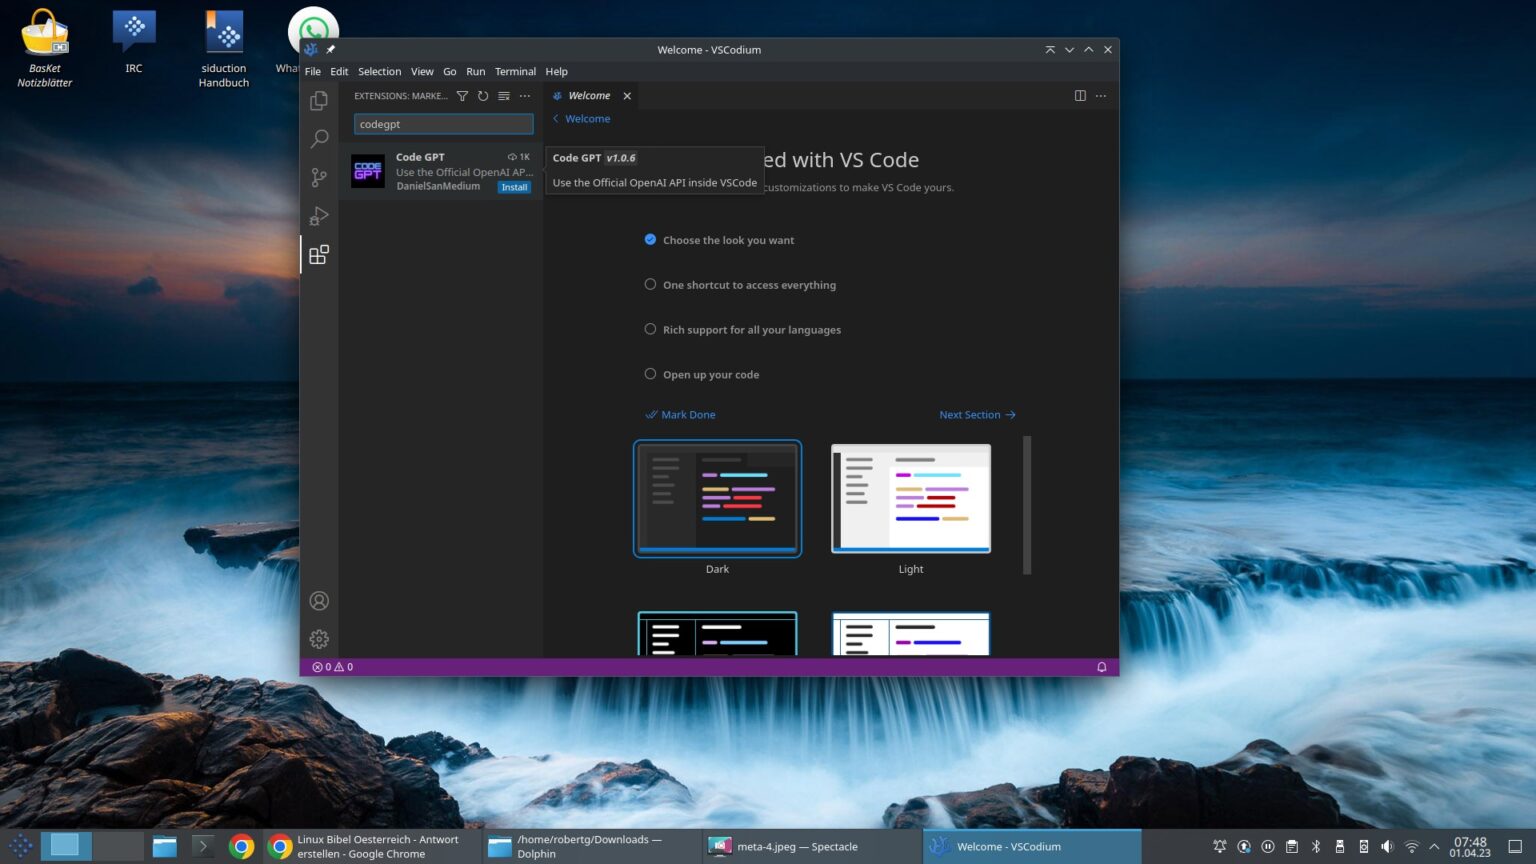This screenshot has height=864, width=1536.
Task: Open the editor's More Actions menu
Action: tap(1100, 95)
